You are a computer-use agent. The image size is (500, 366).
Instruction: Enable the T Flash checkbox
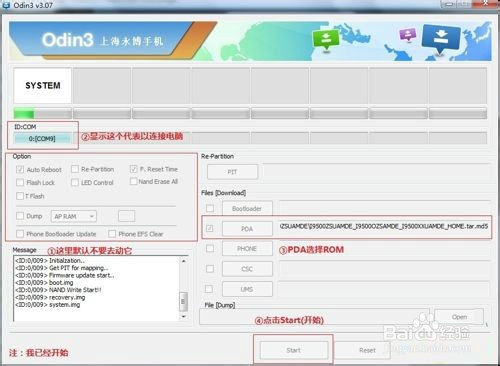[x=20, y=196]
